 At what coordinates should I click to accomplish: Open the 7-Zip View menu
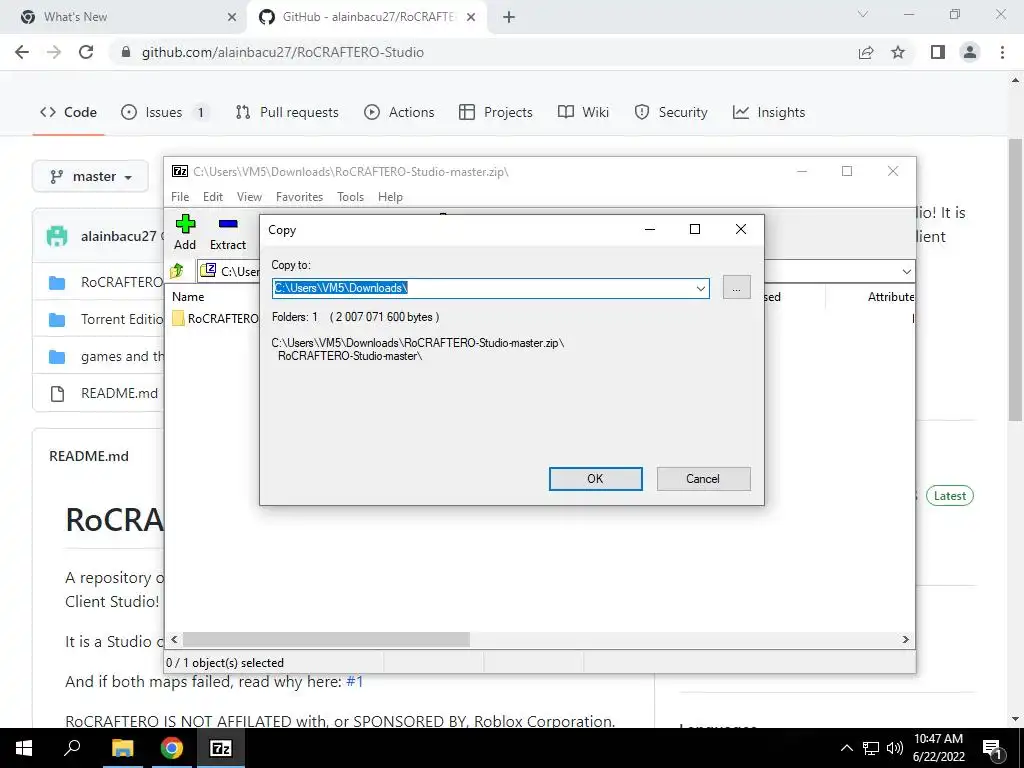(x=249, y=197)
